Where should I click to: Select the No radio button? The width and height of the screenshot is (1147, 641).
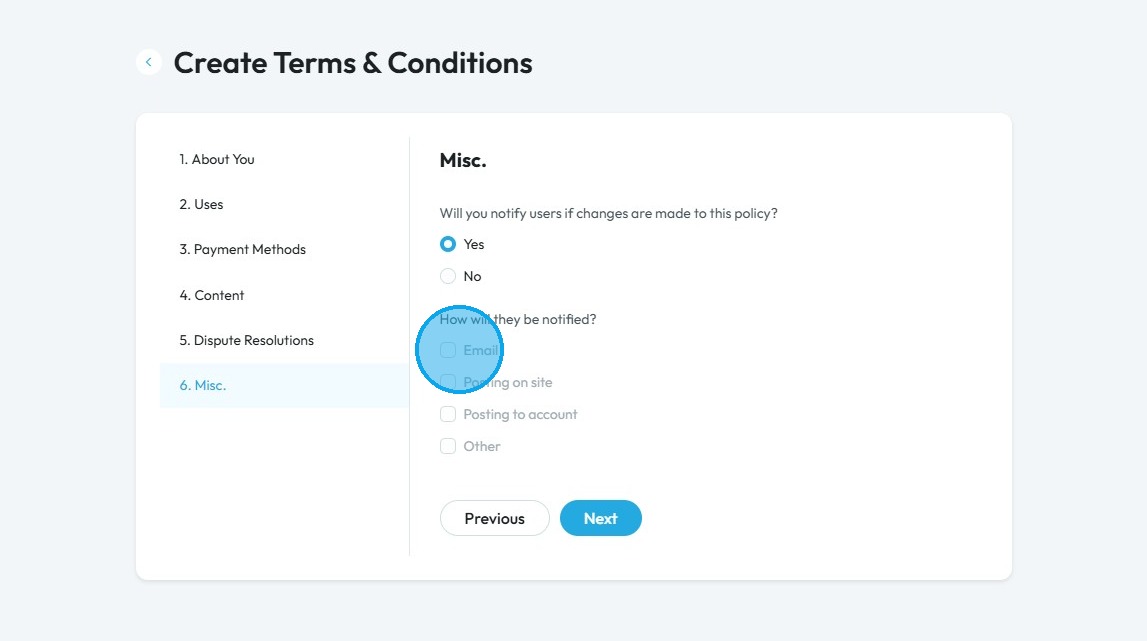pos(448,276)
